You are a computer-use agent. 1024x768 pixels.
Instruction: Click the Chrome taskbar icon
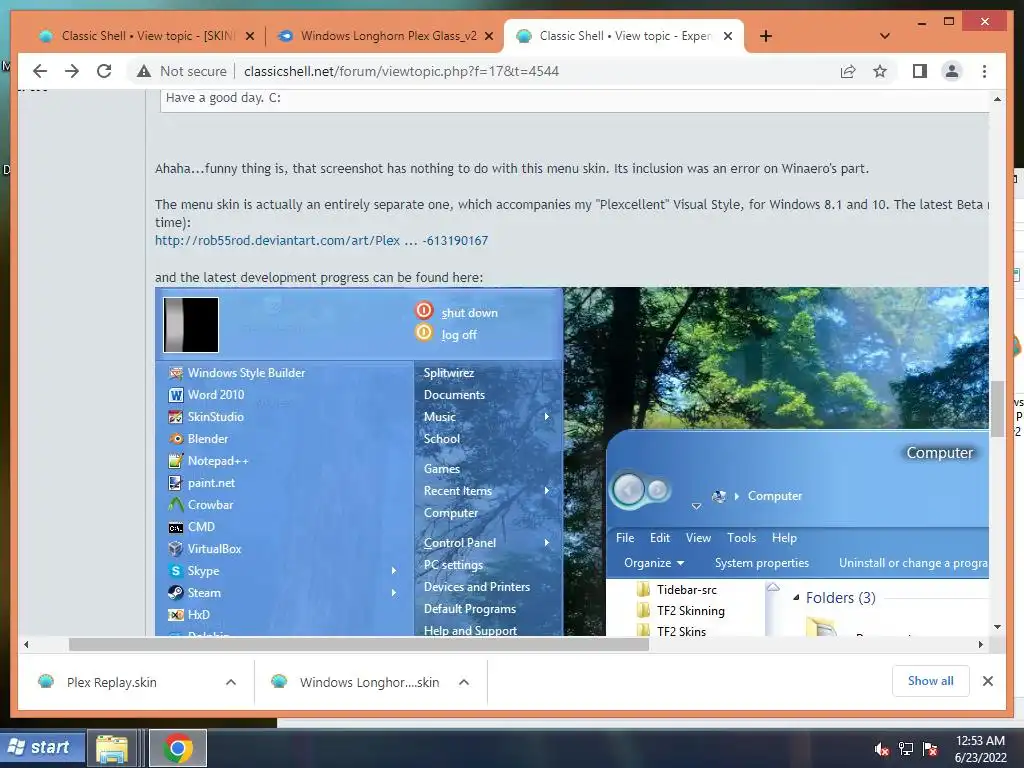pyautogui.click(x=178, y=748)
